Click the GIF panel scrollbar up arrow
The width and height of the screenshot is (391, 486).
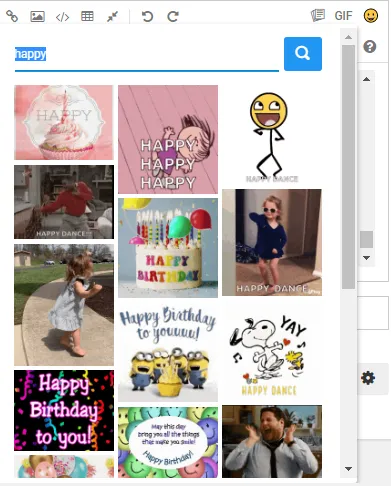pyautogui.click(x=348, y=37)
